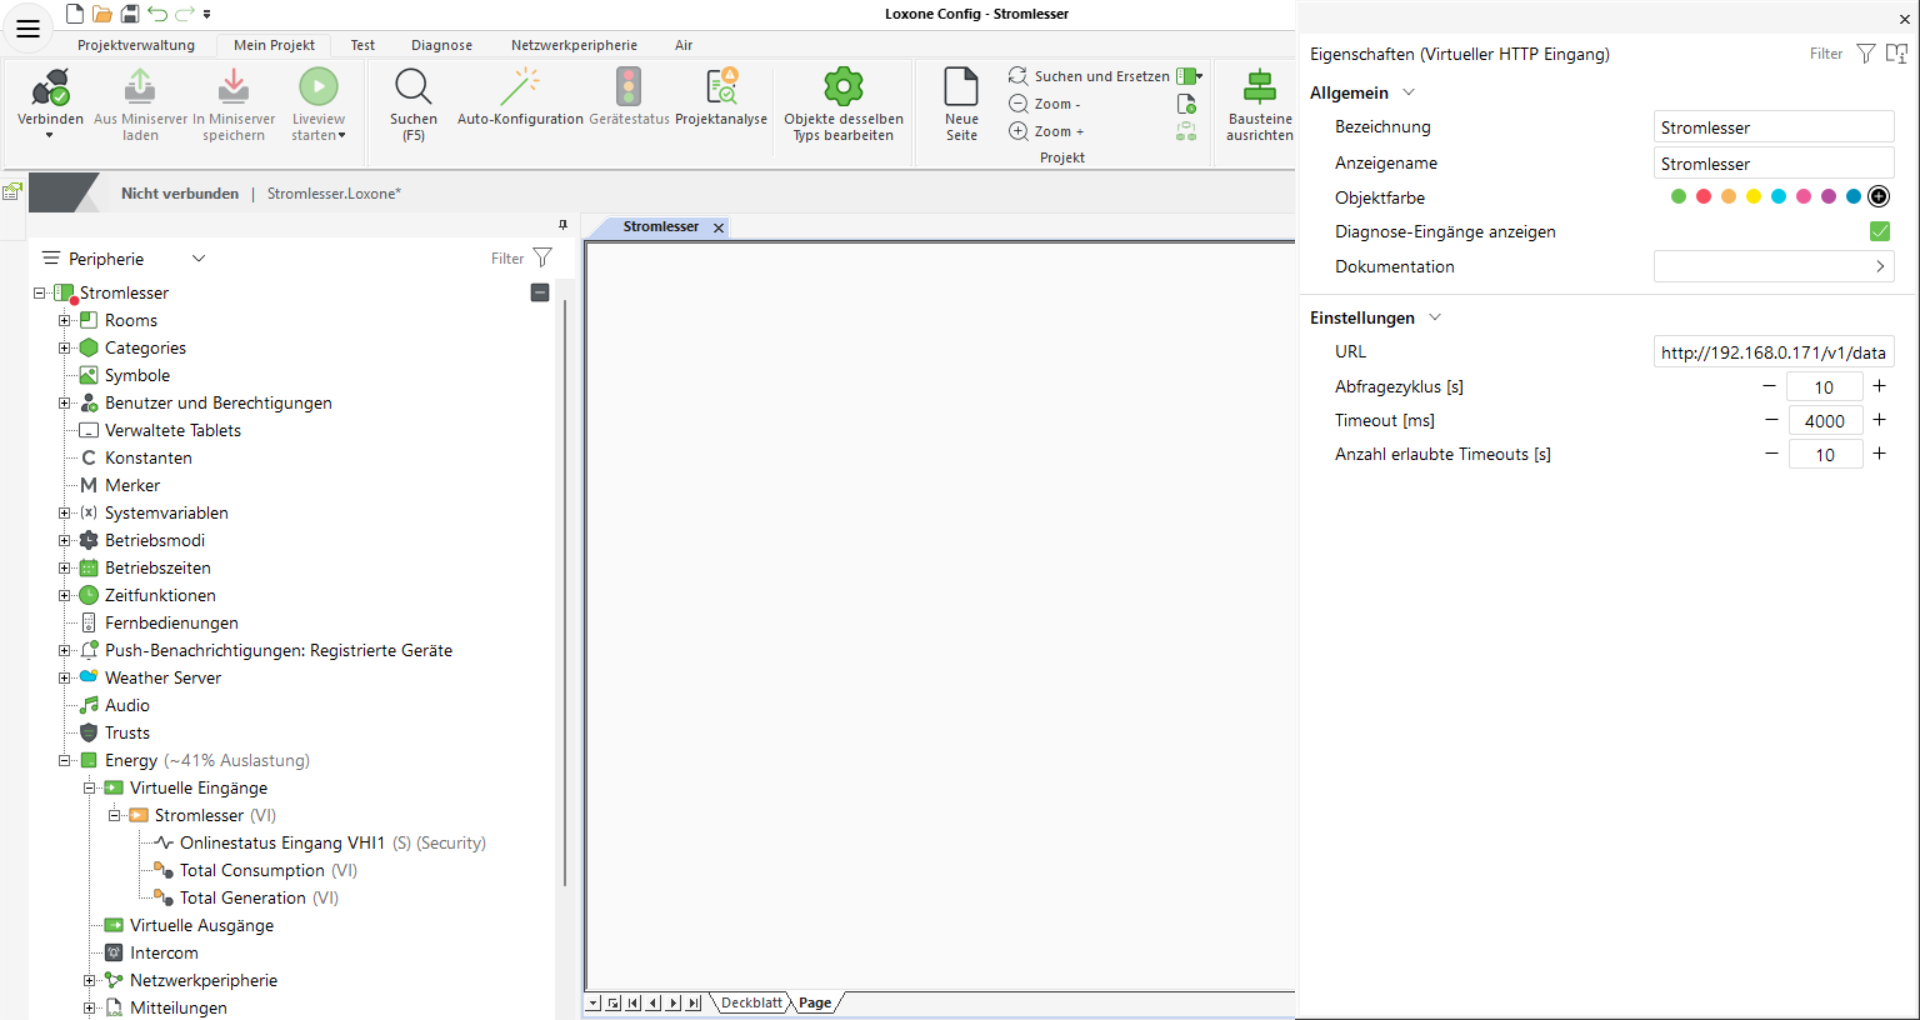
Task: Open the Peripherie dropdown chevron
Action: [x=199, y=259]
